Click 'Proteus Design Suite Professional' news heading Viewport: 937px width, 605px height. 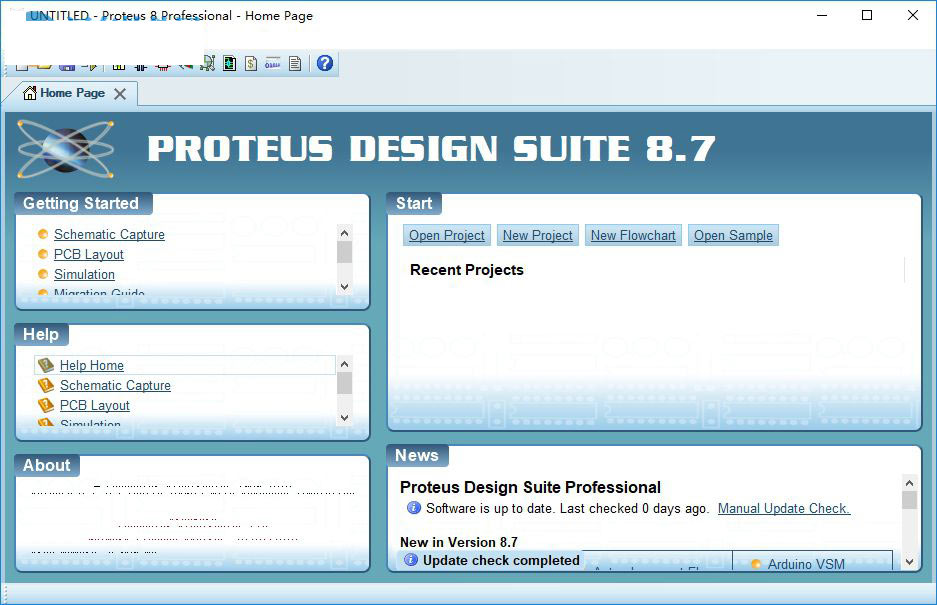[x=530, y=487]
